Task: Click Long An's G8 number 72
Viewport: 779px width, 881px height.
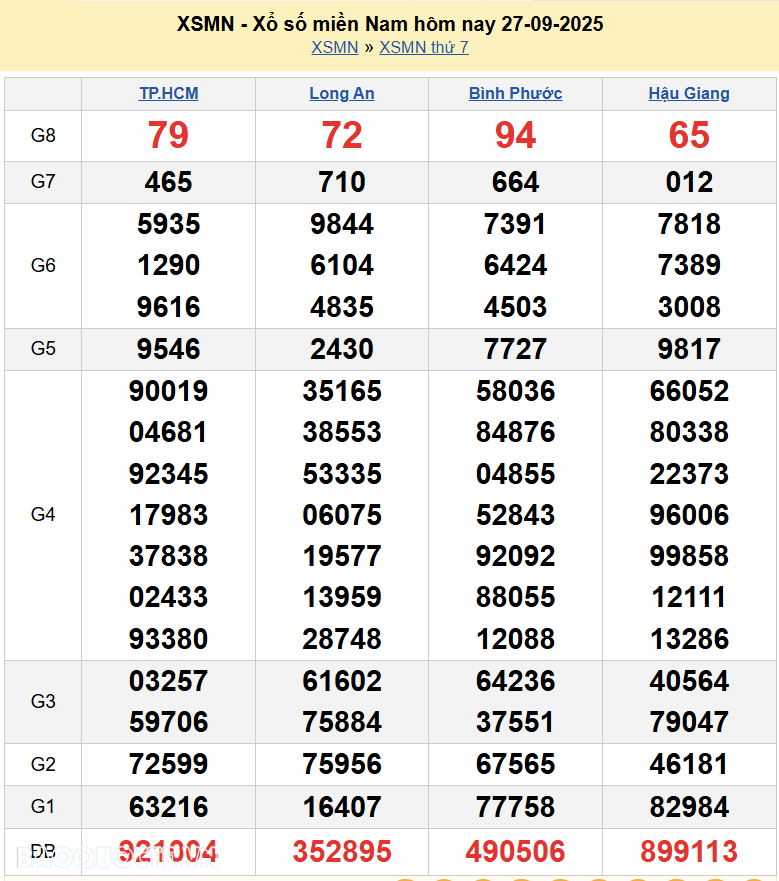Action: [342, 135]
